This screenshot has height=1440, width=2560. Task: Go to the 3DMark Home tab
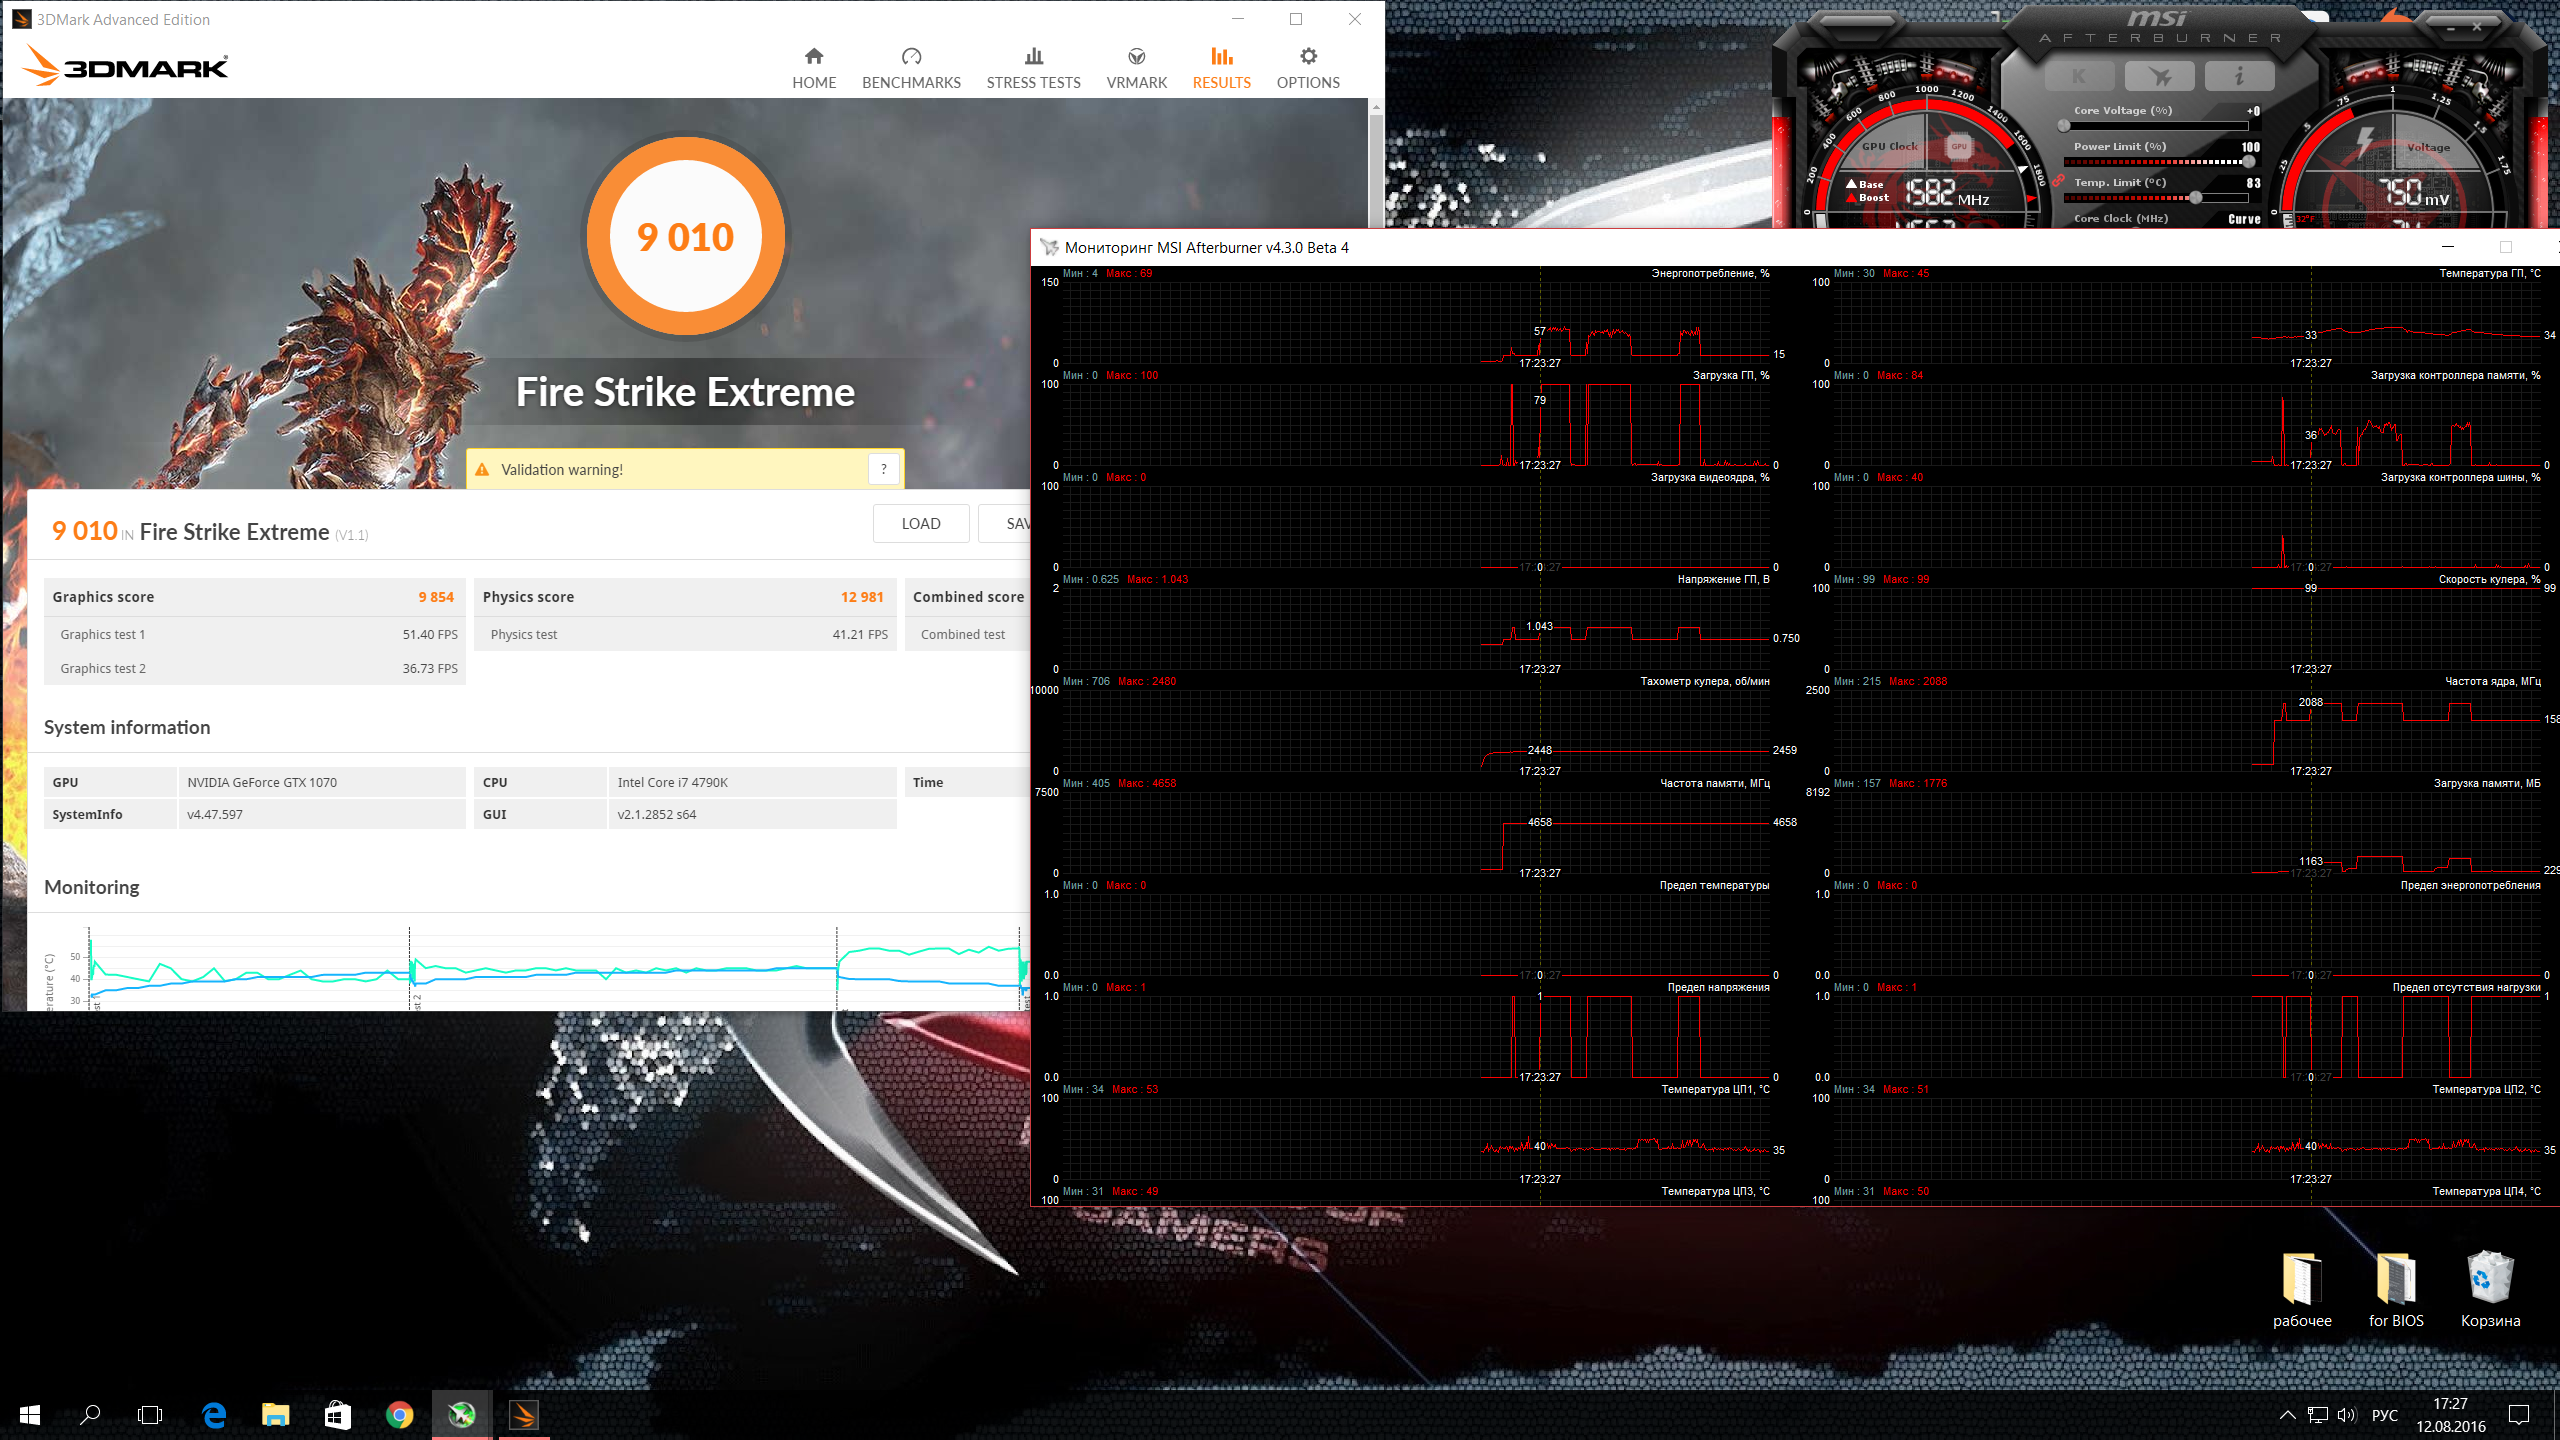click(814, 68)
